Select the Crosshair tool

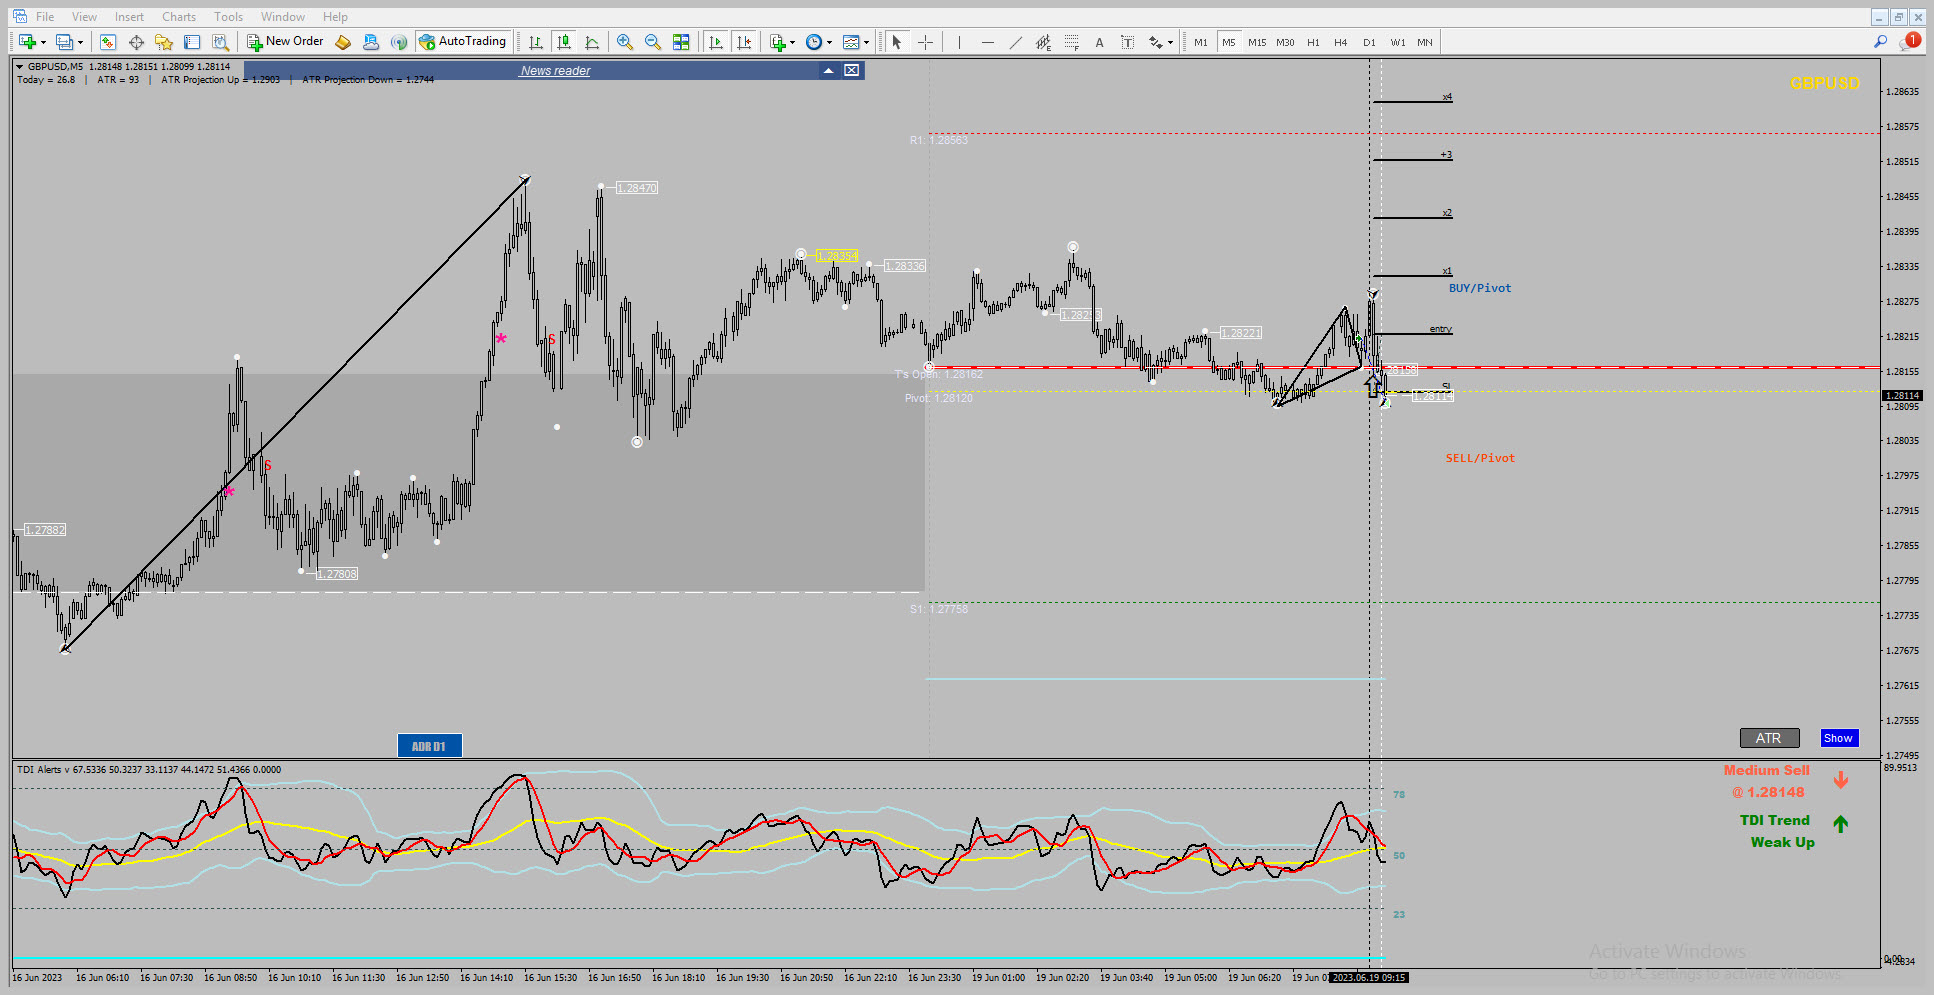(x=926, y=42)
